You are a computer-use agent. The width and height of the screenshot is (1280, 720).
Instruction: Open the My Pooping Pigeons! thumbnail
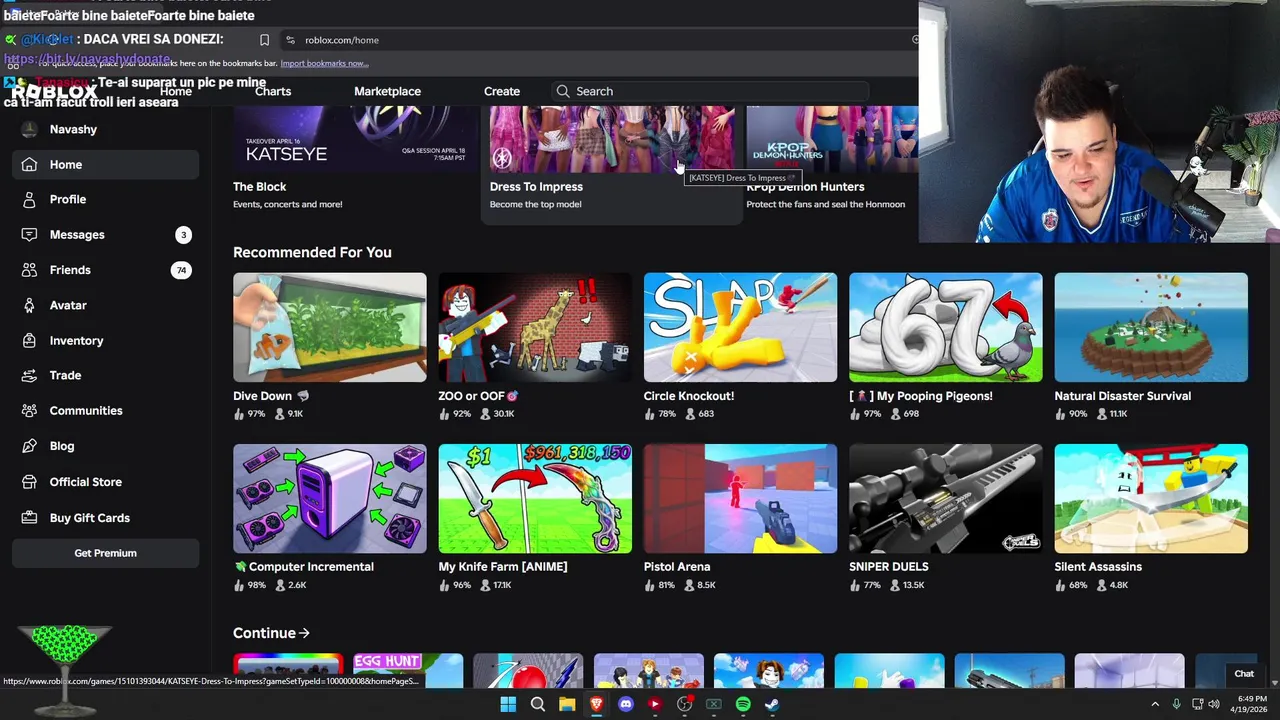[945, 327]
